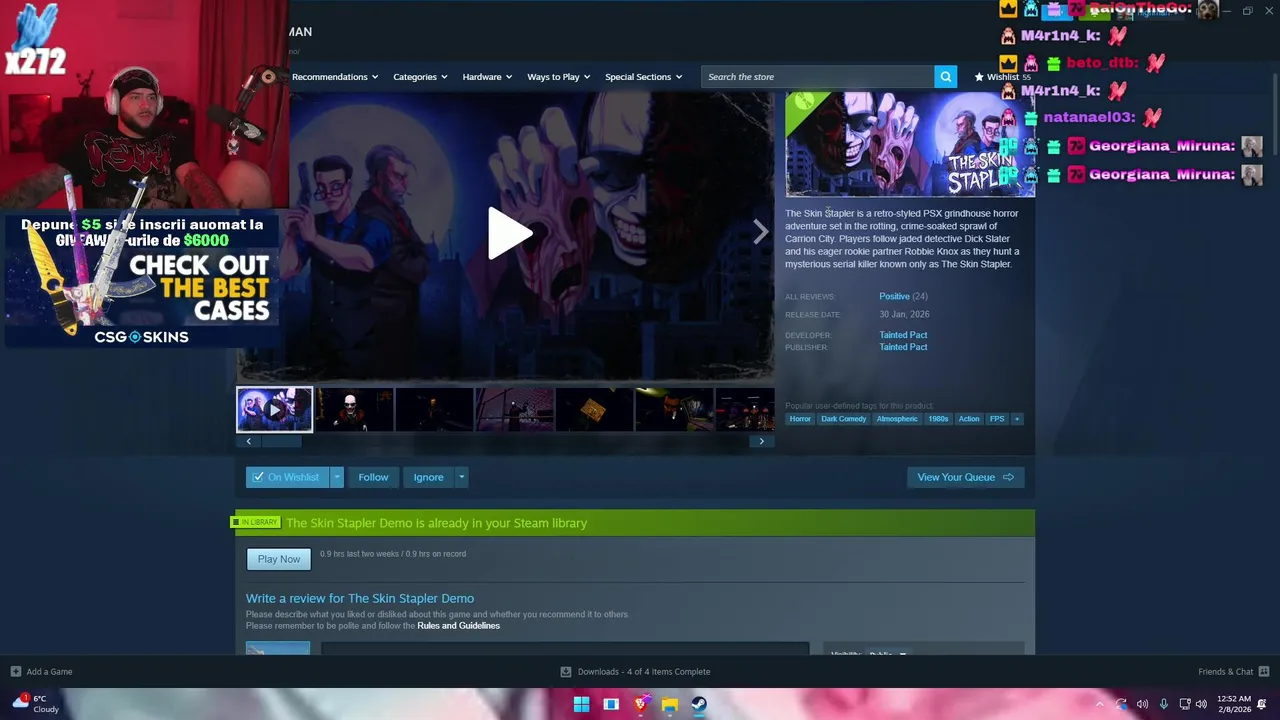The width and height of the screenshot is (1280, 720).
Task: Click the Wishlist star icon in header
Action: coord(979,77)
